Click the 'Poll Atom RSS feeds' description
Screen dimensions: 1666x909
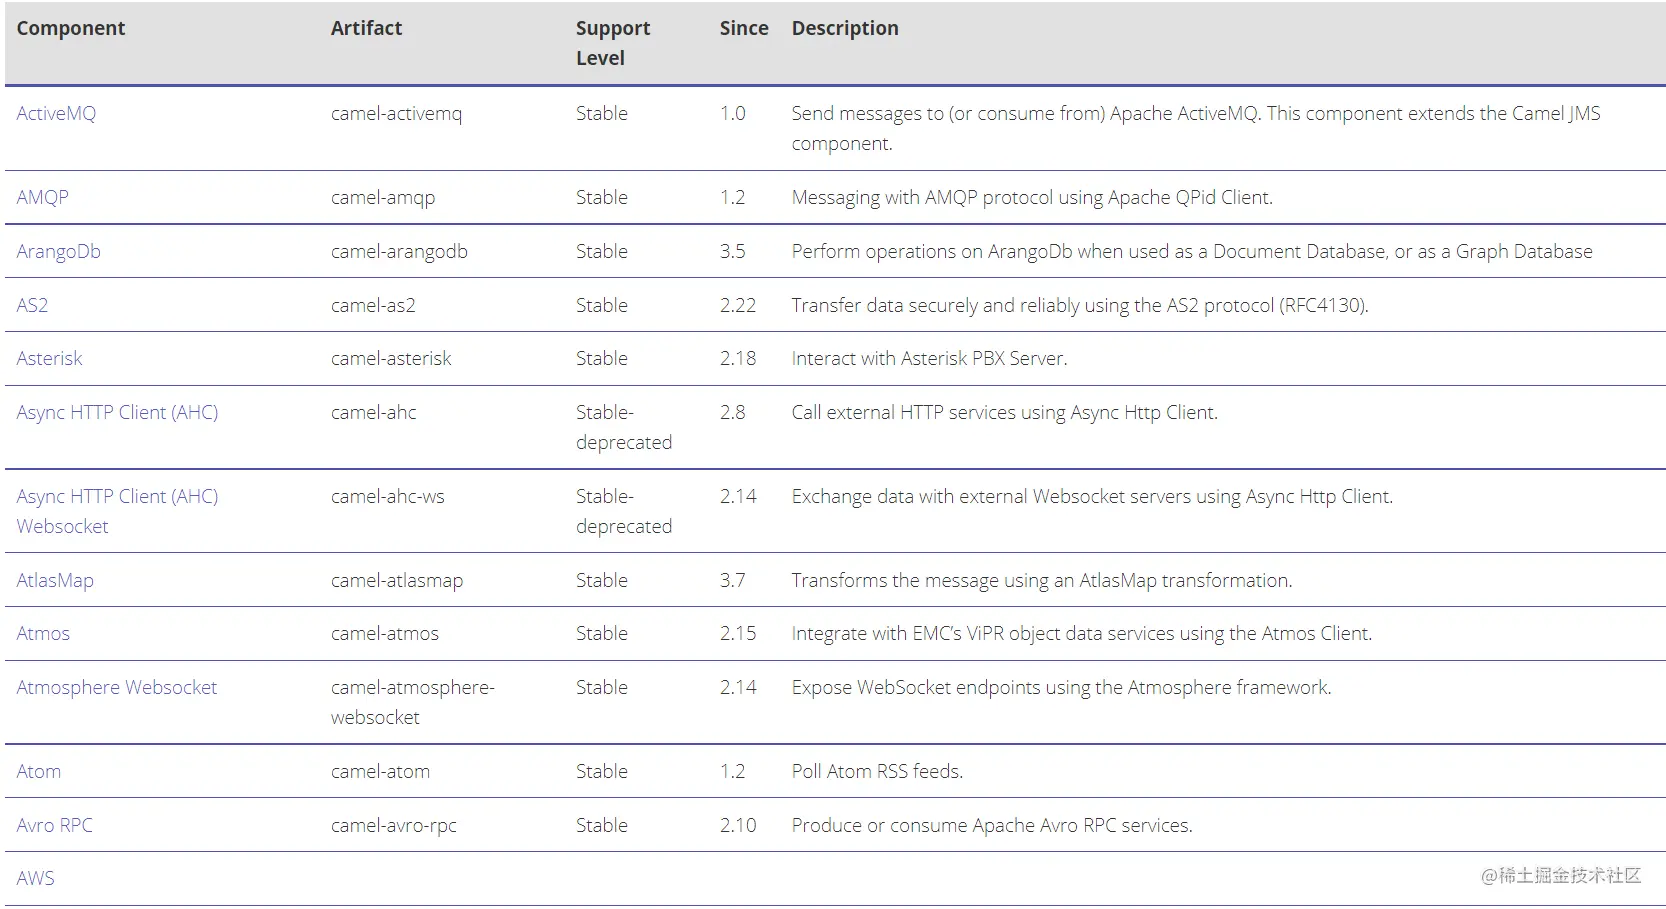877,771
